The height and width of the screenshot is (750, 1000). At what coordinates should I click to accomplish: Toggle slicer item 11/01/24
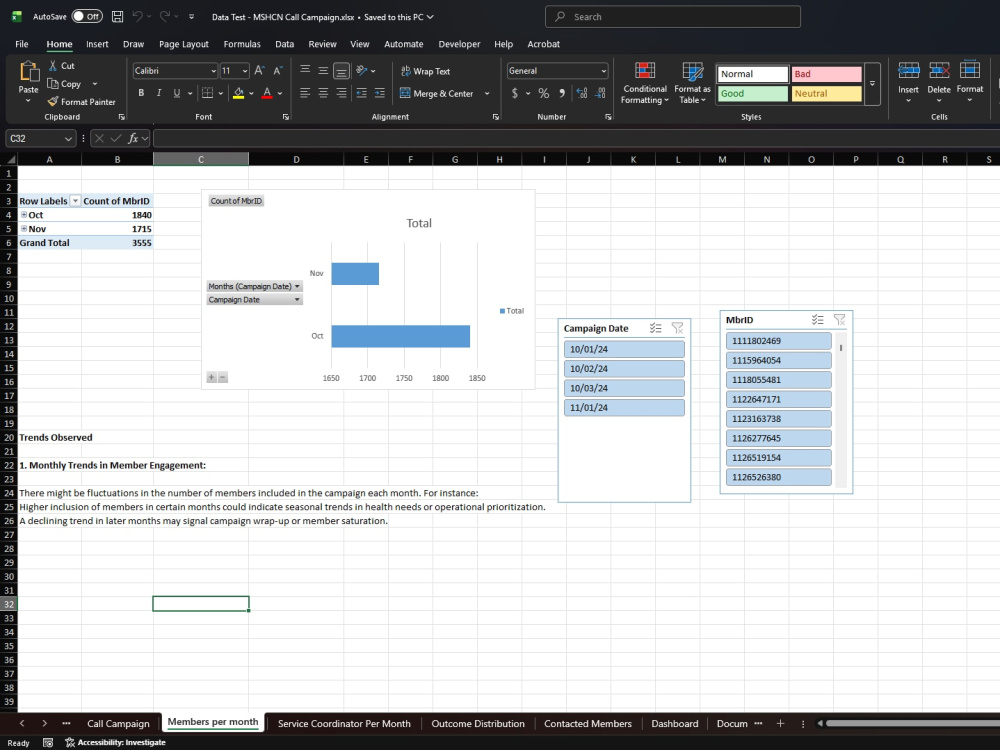point(624,408)
